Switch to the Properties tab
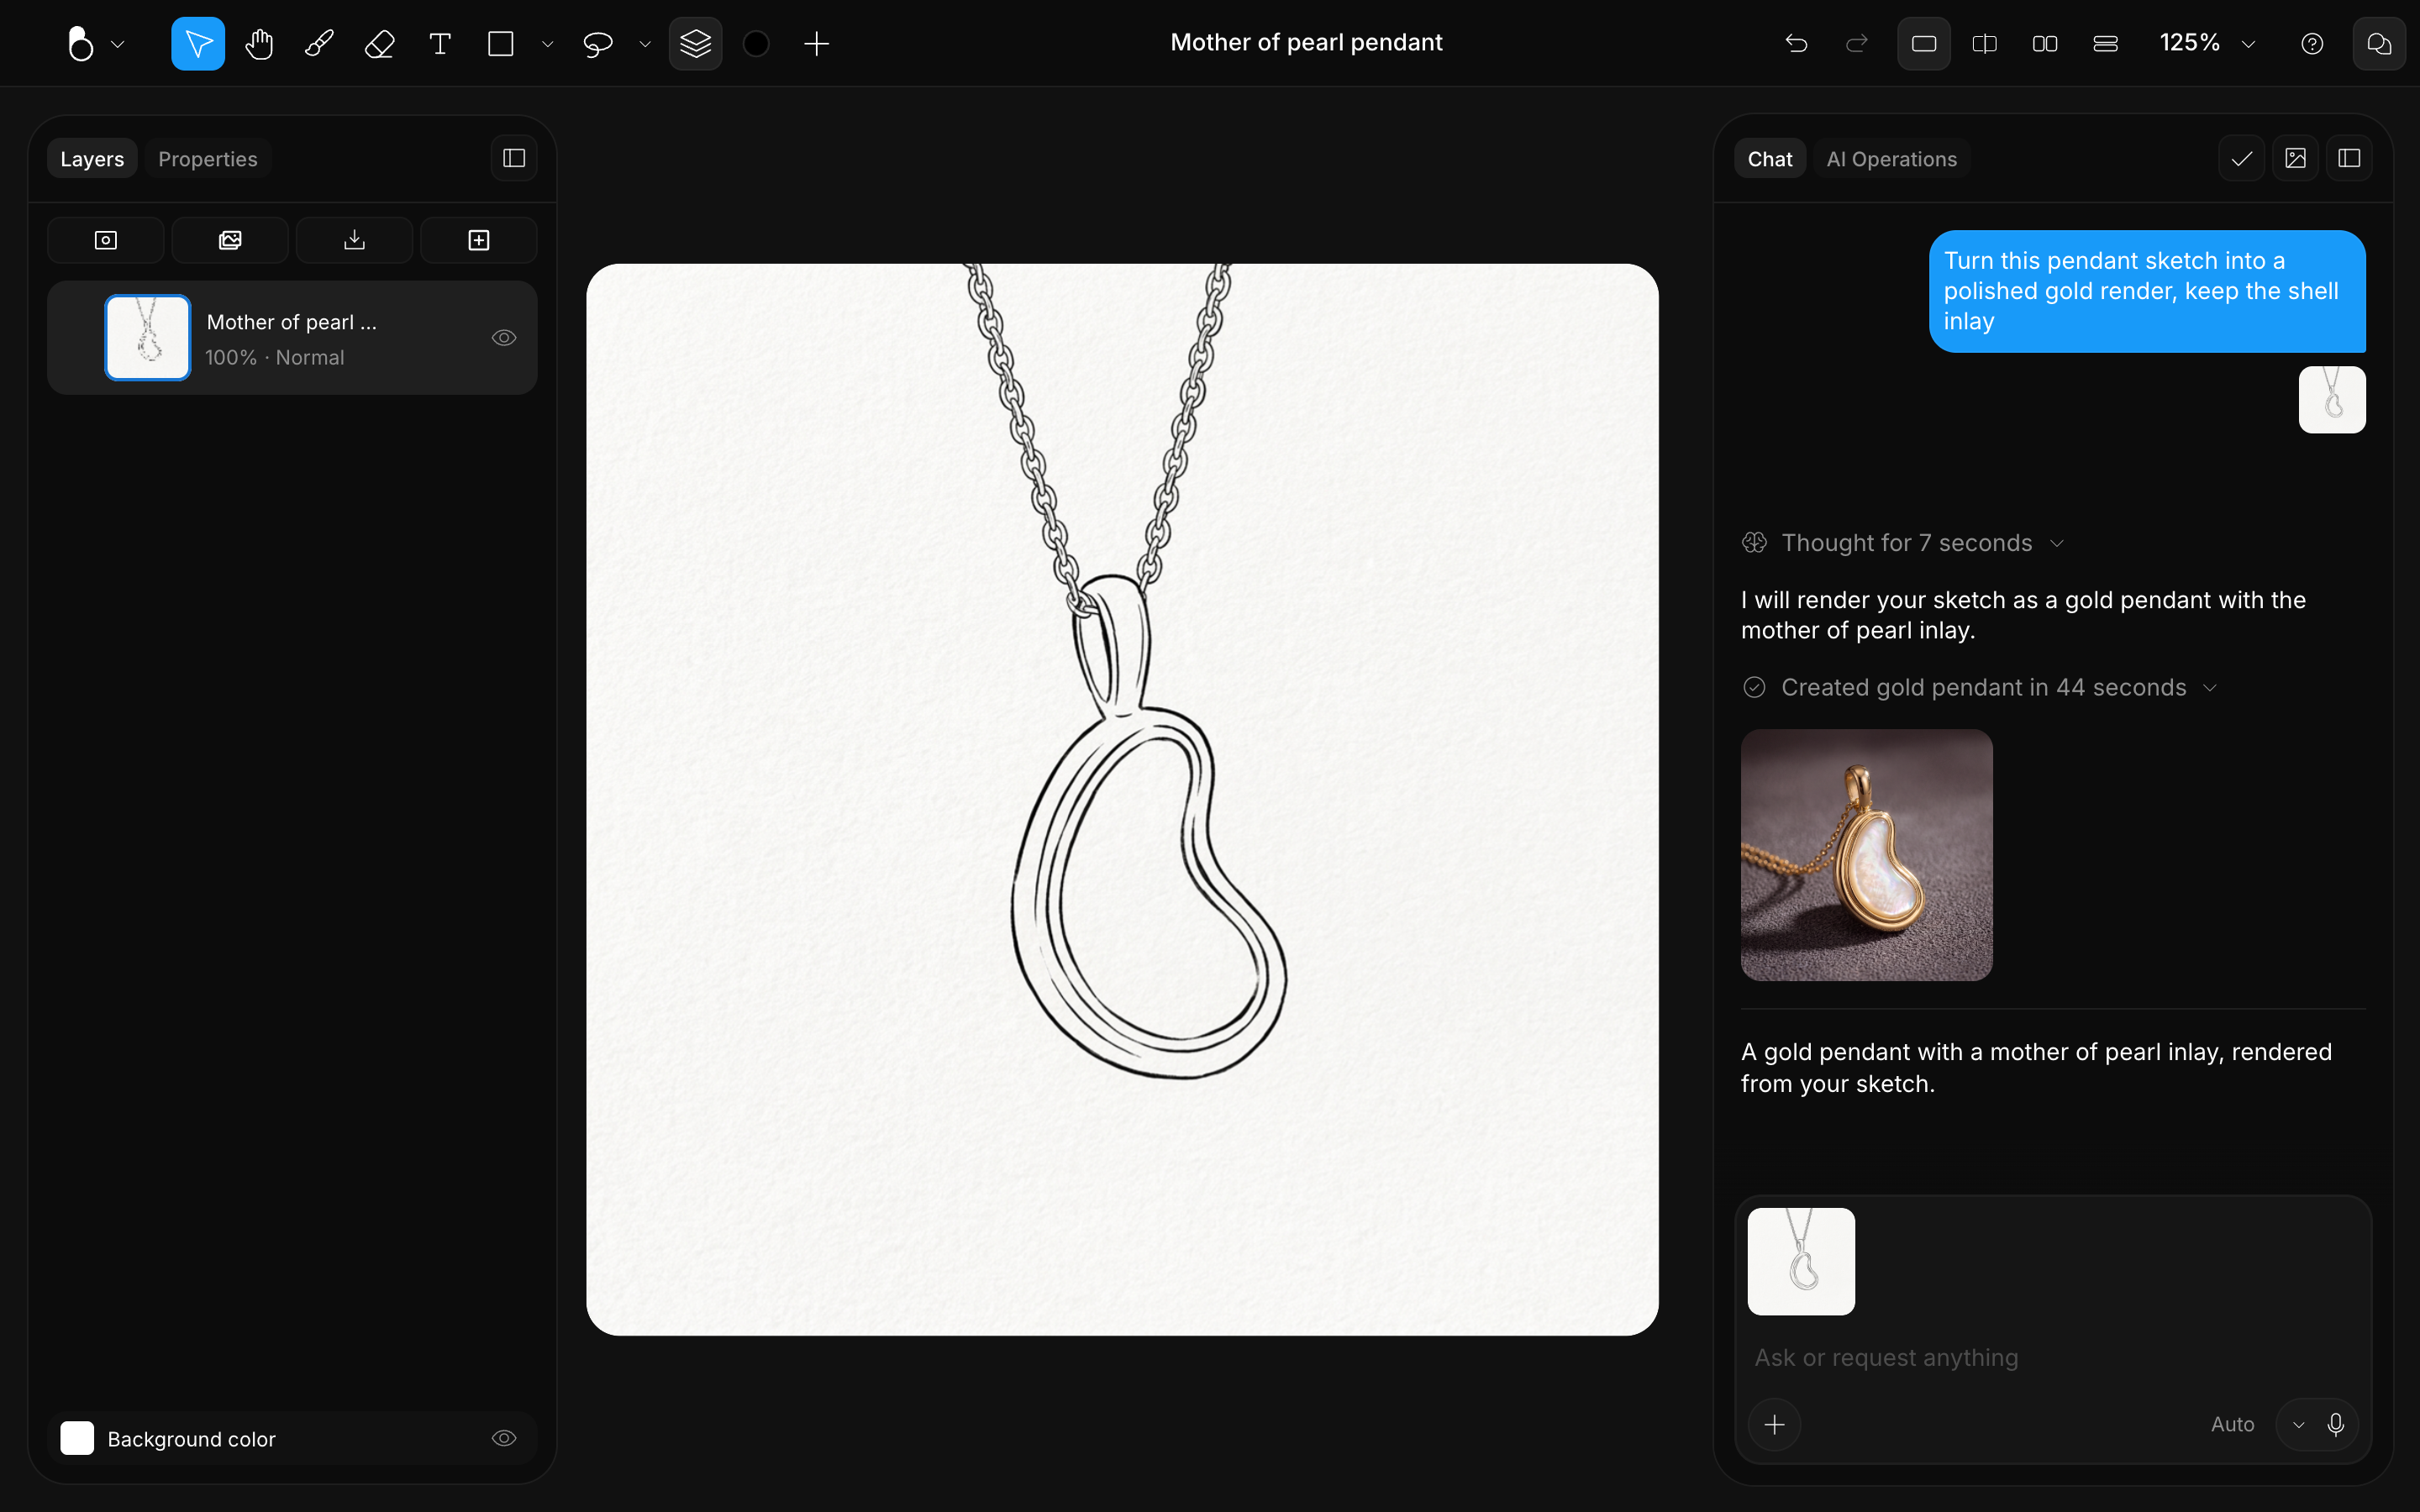Viewport: 2420px width, 1512px height. tap(208, 159)
